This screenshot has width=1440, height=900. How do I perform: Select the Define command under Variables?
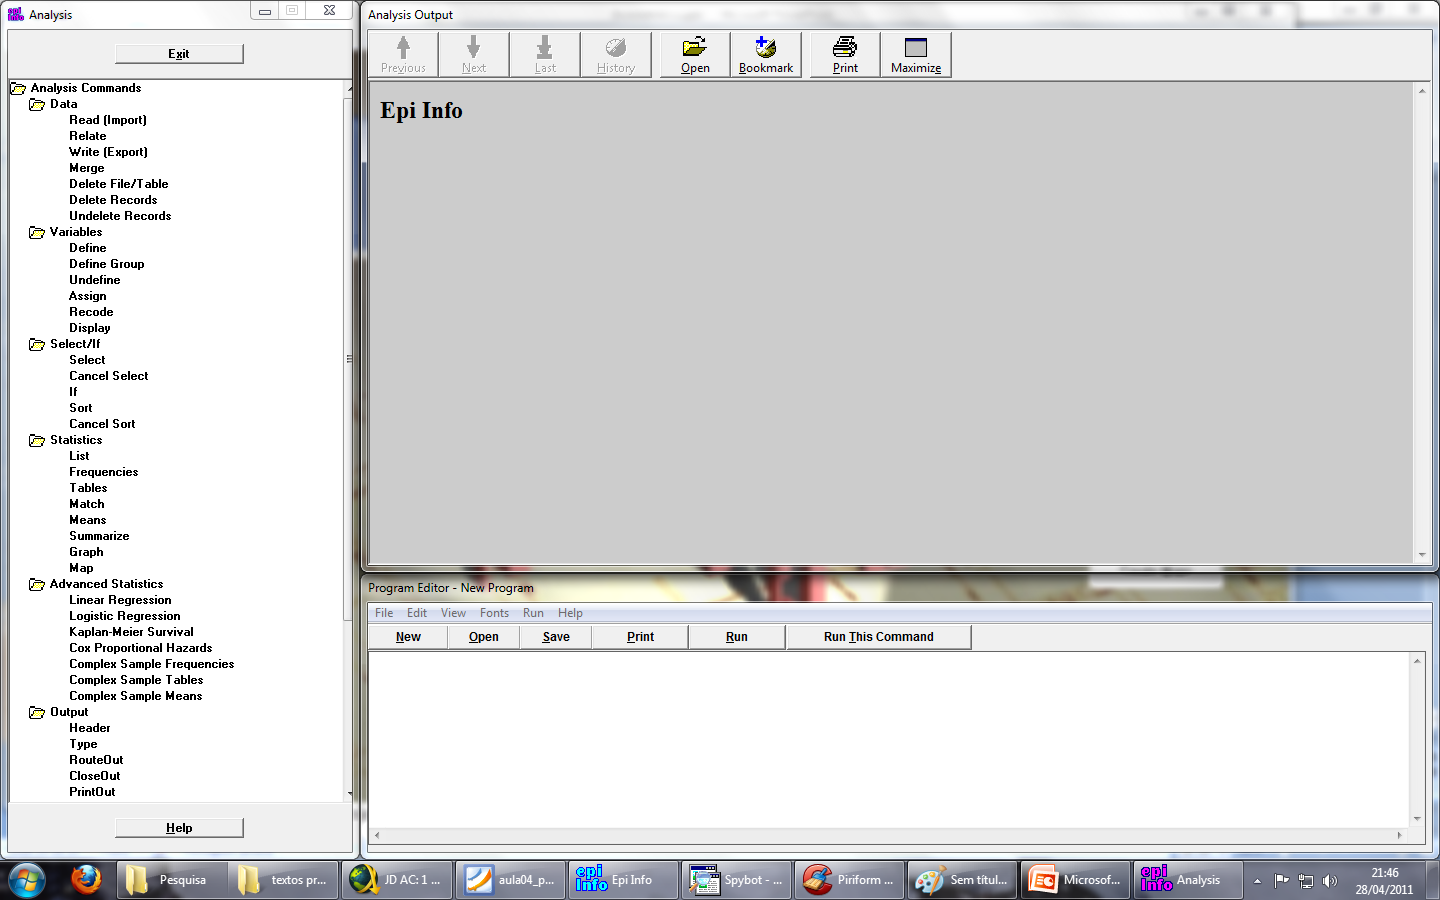[88, 248]
